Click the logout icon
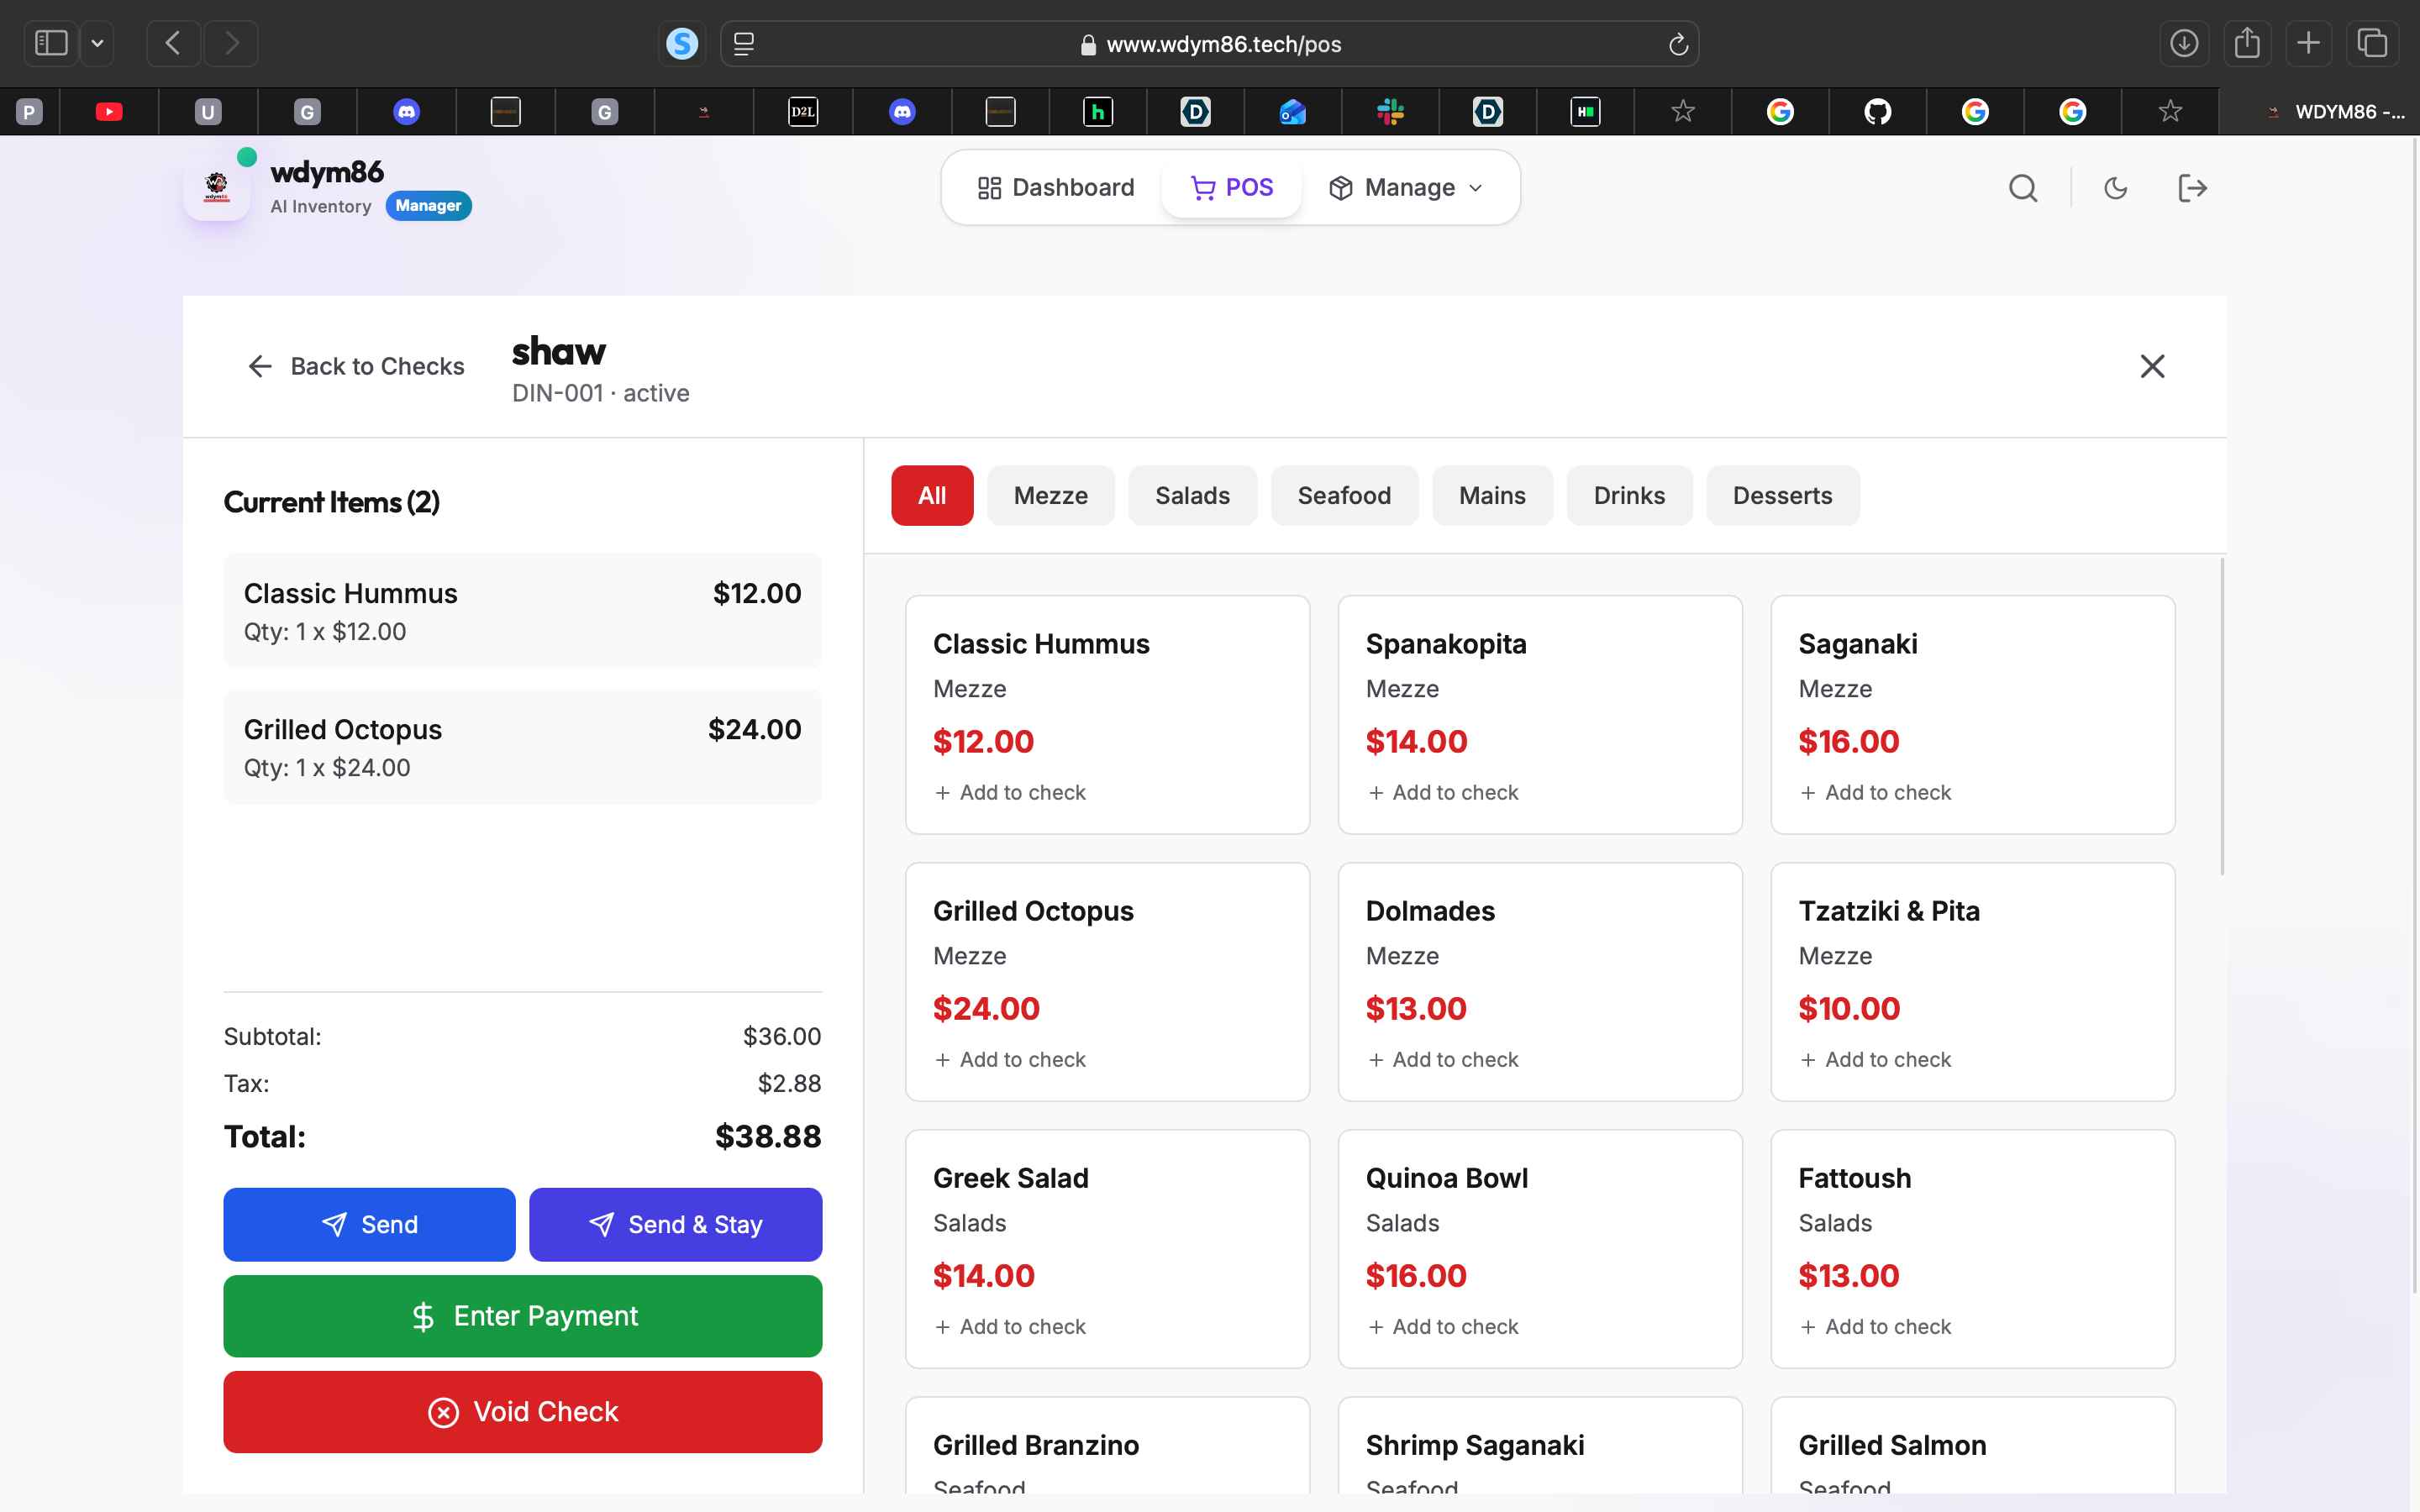 2192,188
